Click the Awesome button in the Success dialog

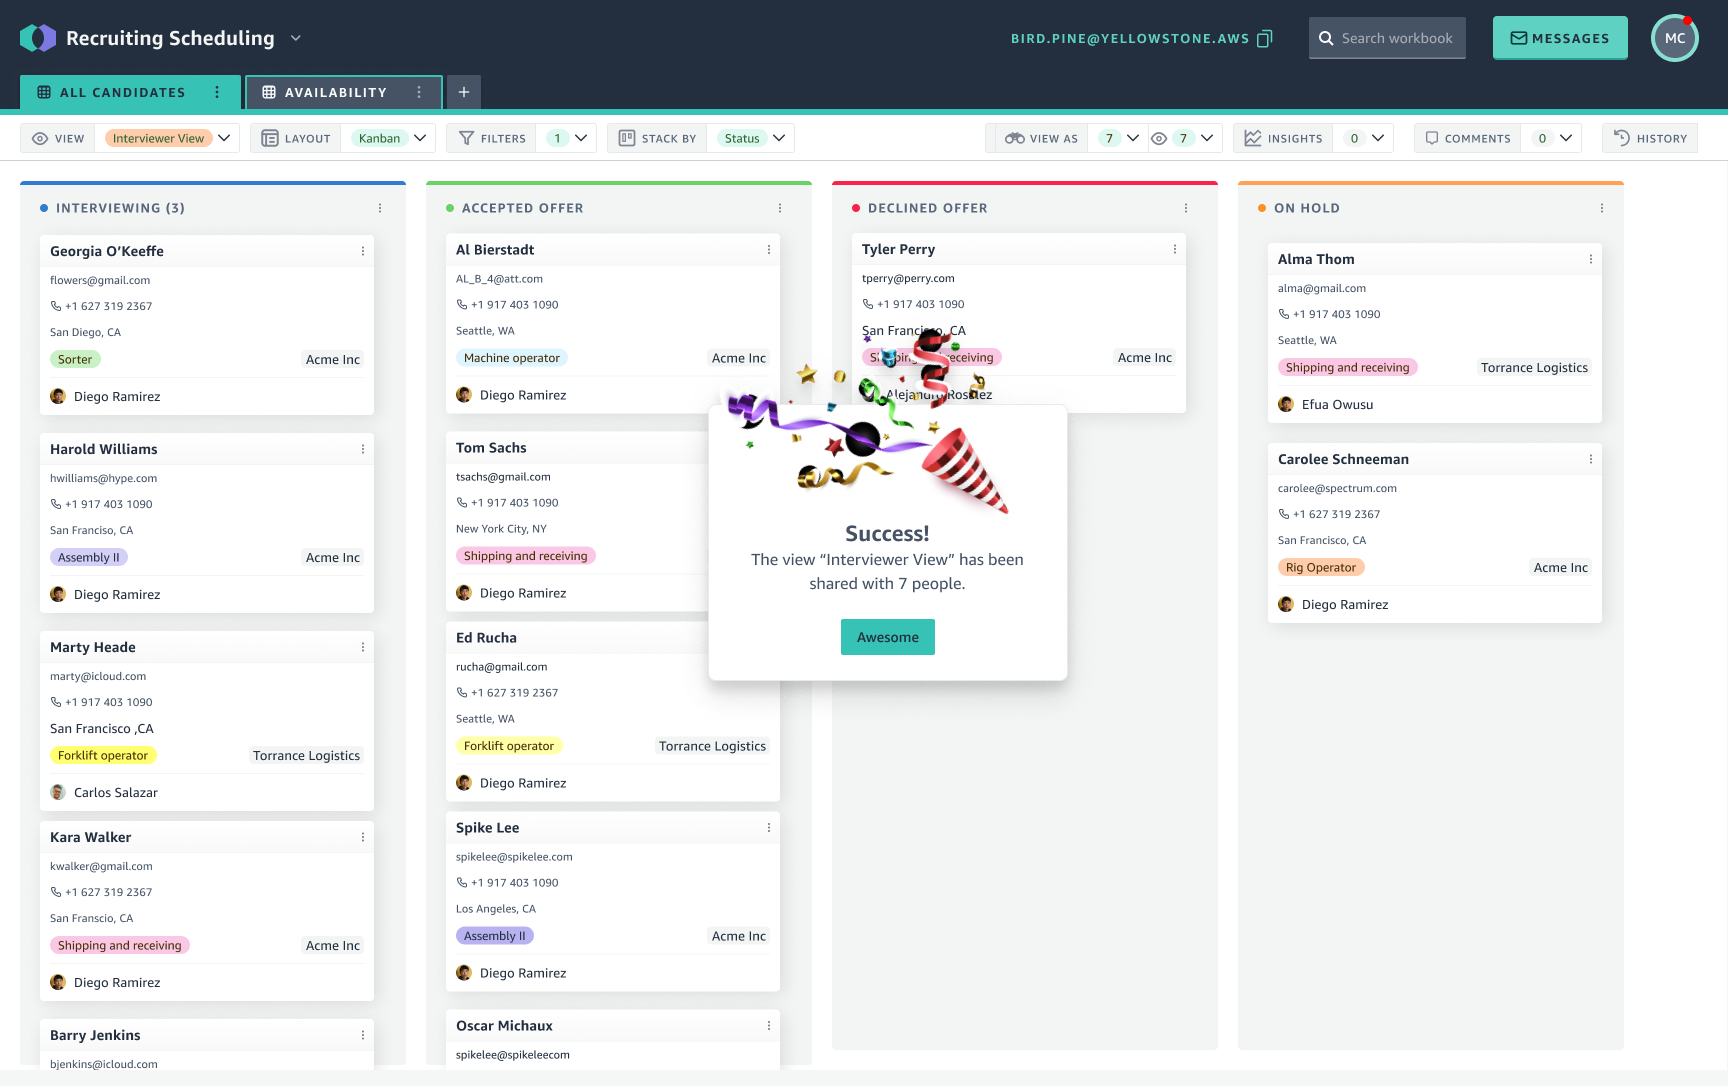coord(887,637)
